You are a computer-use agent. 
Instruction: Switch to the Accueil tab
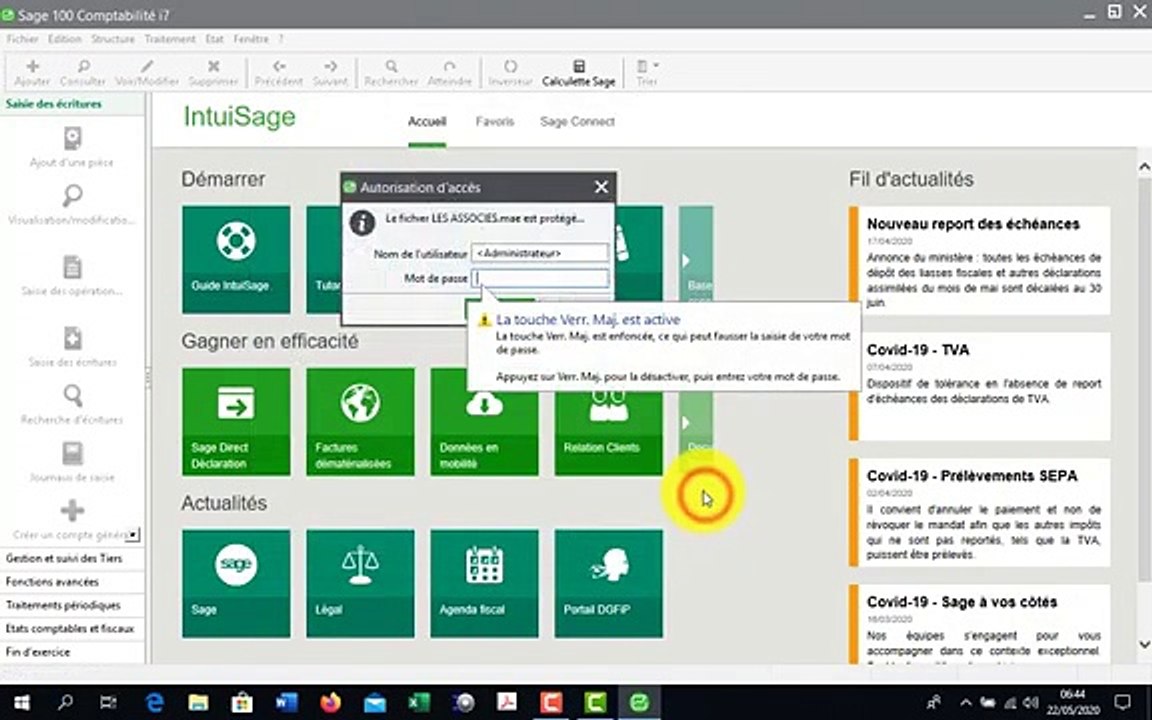click(x=427, y=121)
